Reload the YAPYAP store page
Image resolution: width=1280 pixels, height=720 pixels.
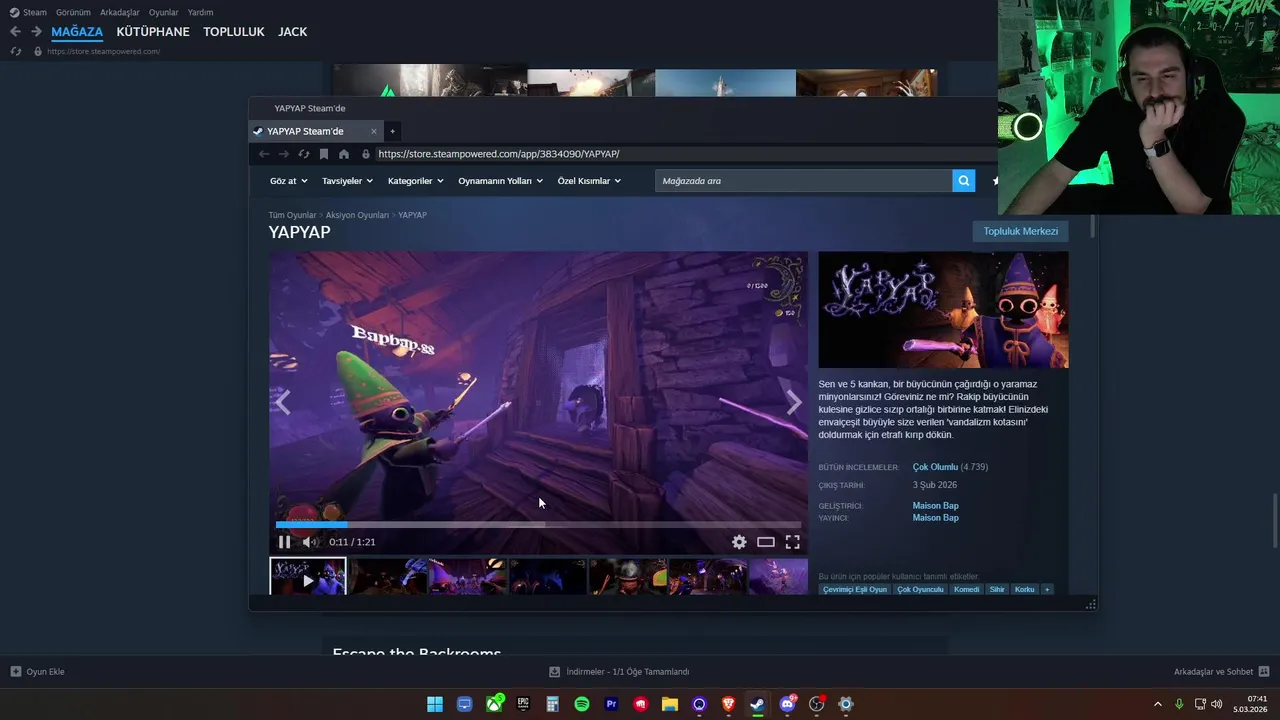tap(304, 154)
